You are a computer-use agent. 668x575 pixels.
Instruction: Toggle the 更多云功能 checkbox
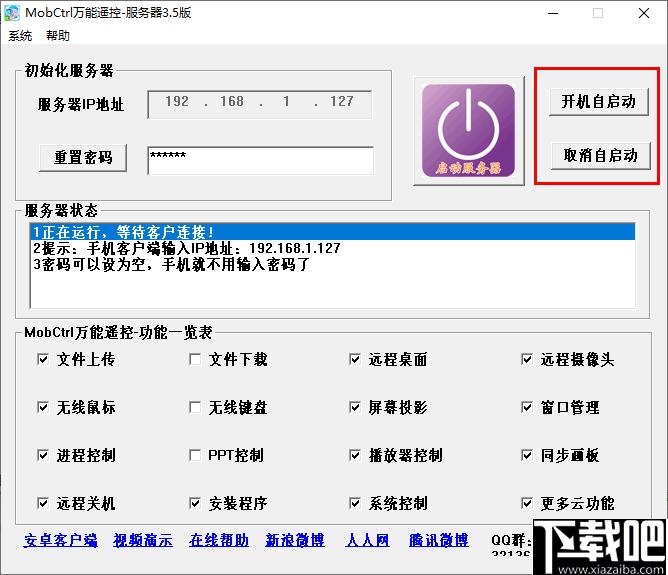527,503
